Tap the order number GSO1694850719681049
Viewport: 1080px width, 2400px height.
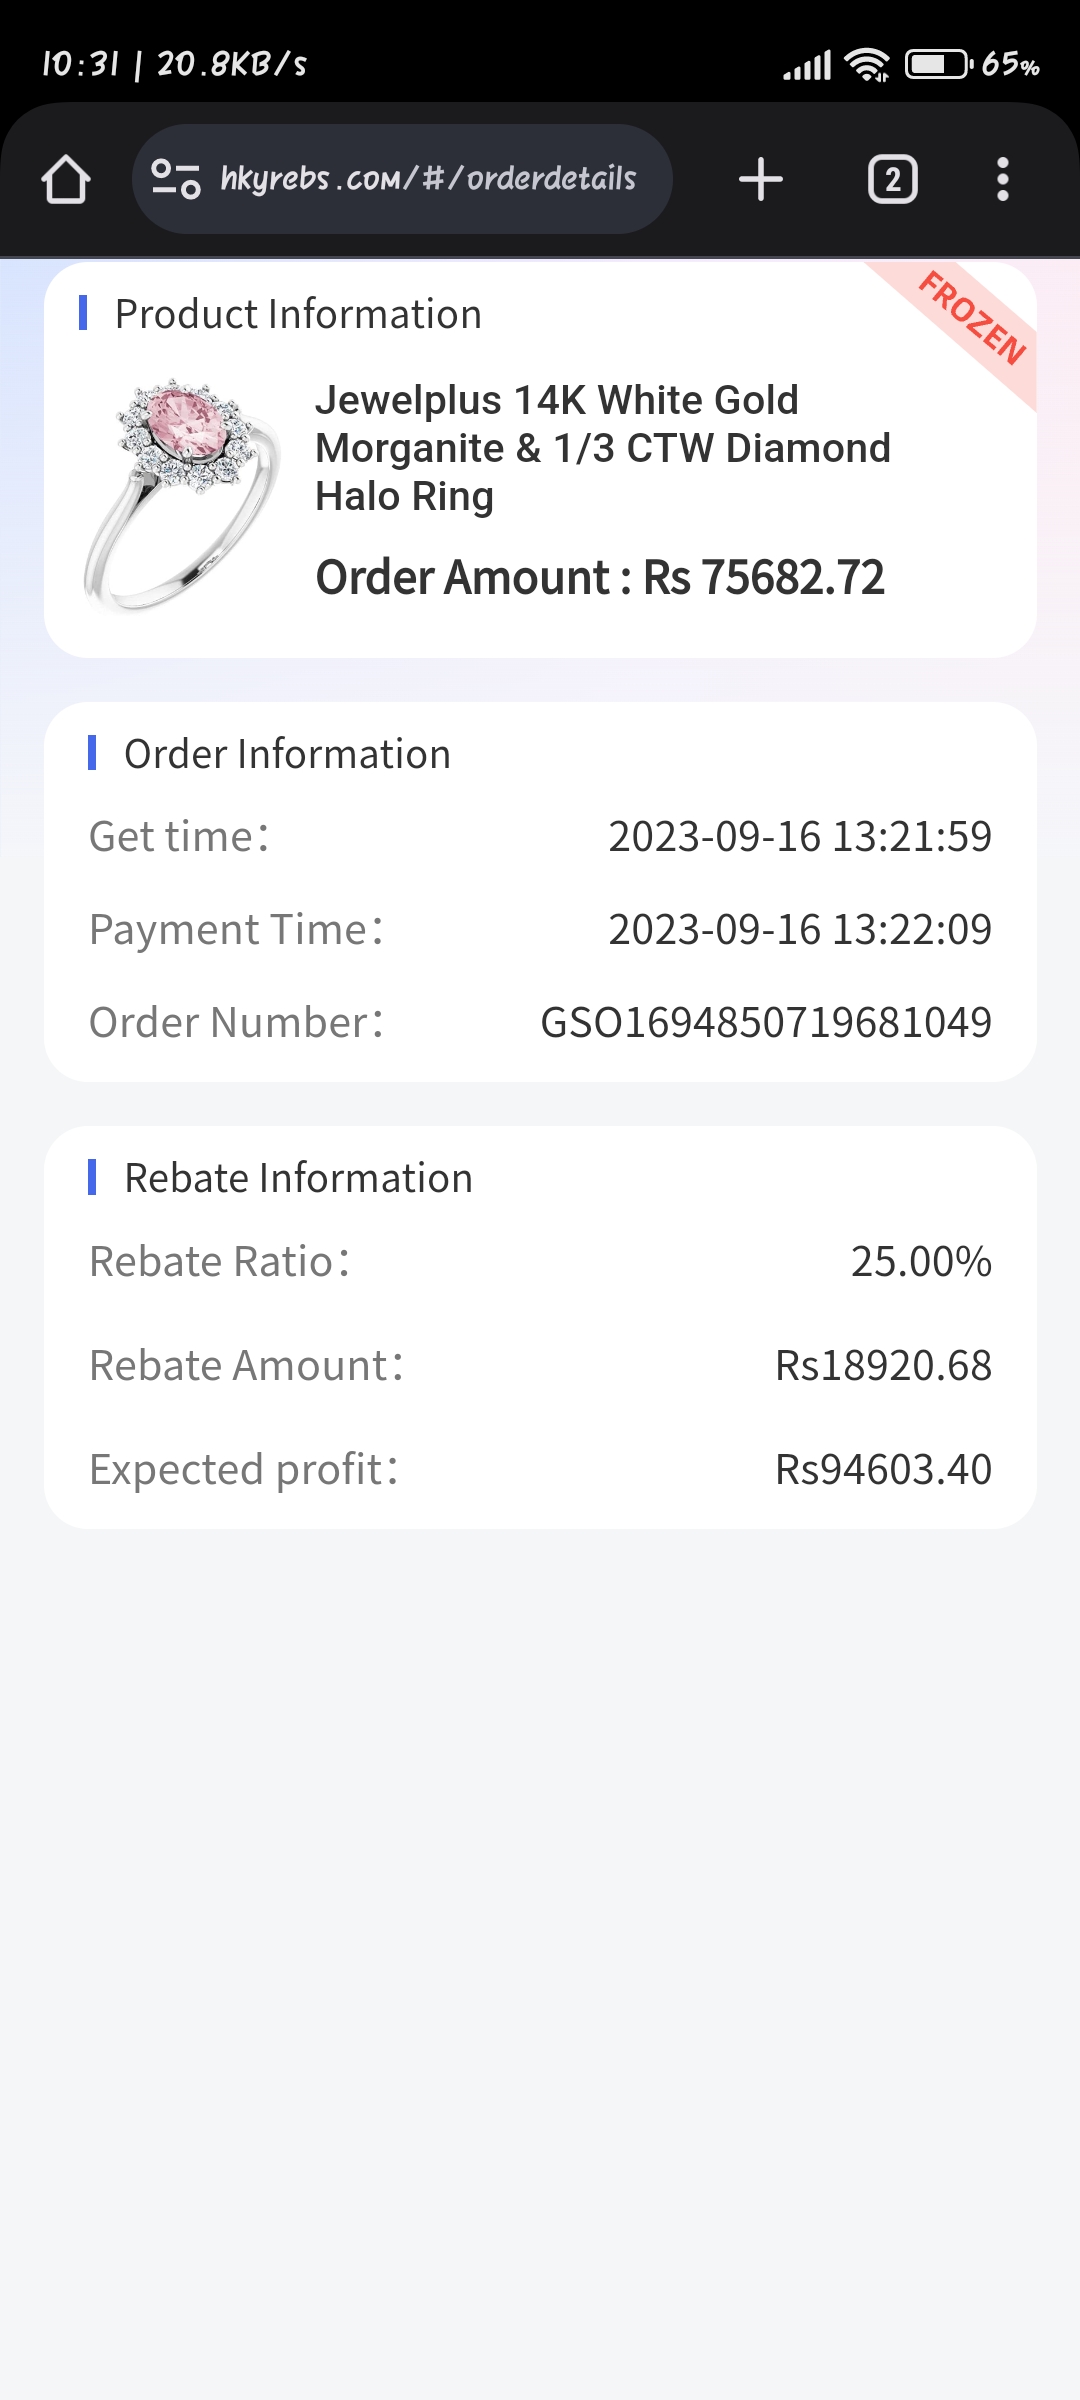(765, 1022)
